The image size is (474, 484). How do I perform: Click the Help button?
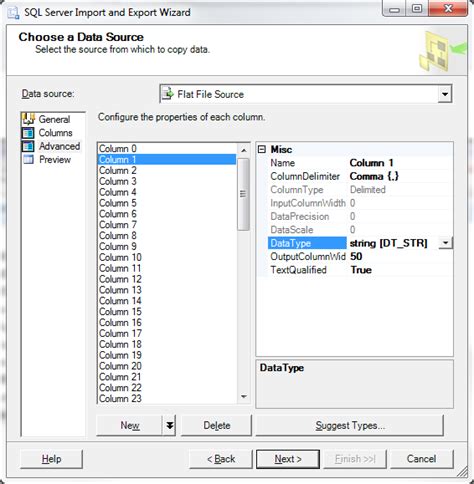51,459
